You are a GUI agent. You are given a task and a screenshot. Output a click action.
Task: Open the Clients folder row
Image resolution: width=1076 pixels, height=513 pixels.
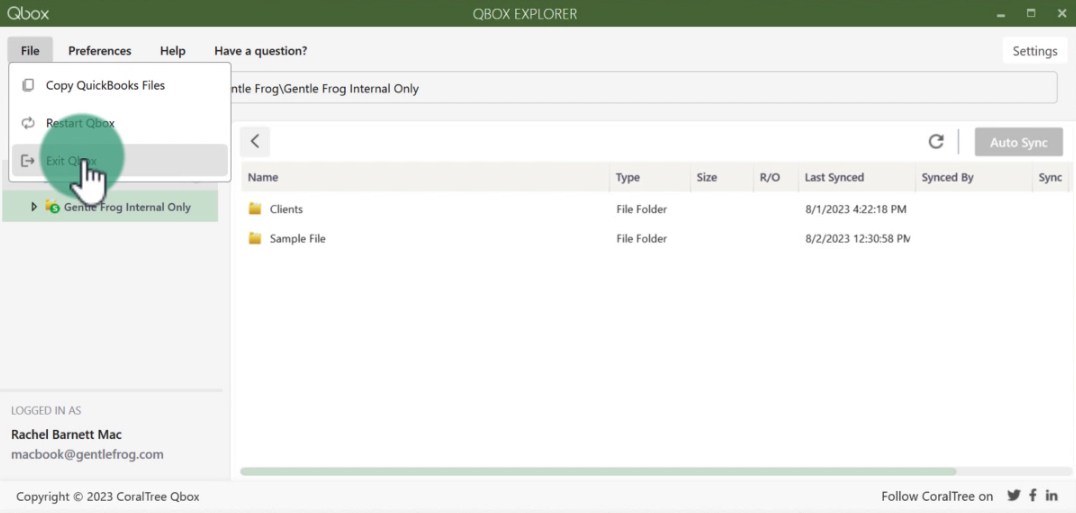tap(655, 209)
